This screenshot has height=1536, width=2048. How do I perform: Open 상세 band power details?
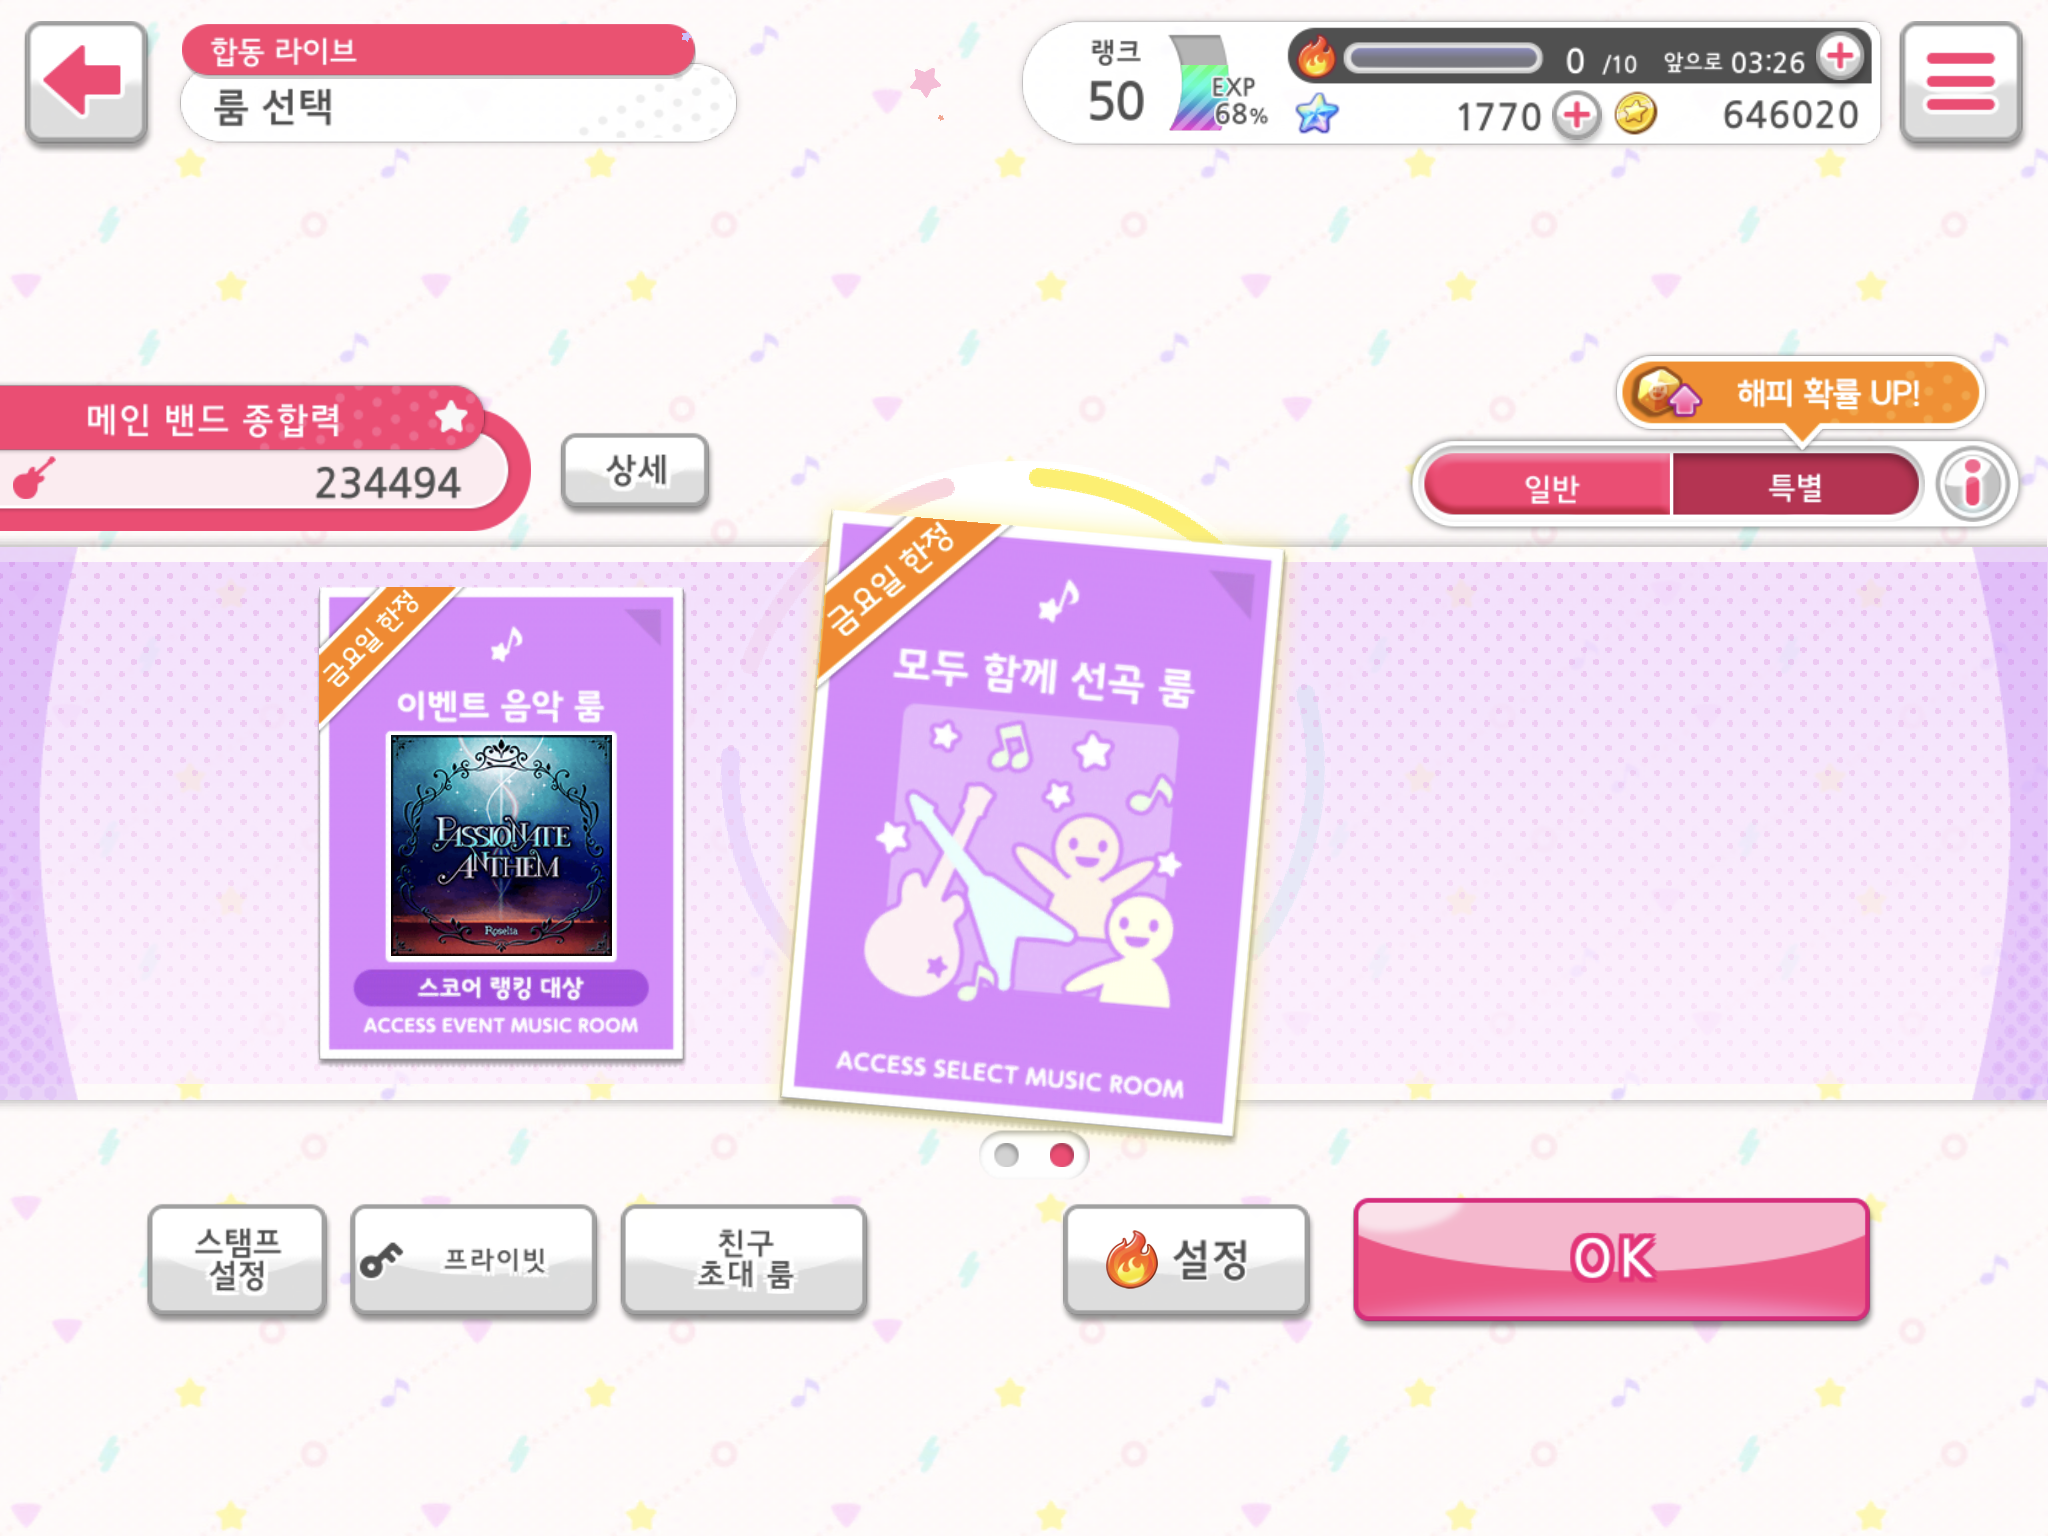click(635, 470)
